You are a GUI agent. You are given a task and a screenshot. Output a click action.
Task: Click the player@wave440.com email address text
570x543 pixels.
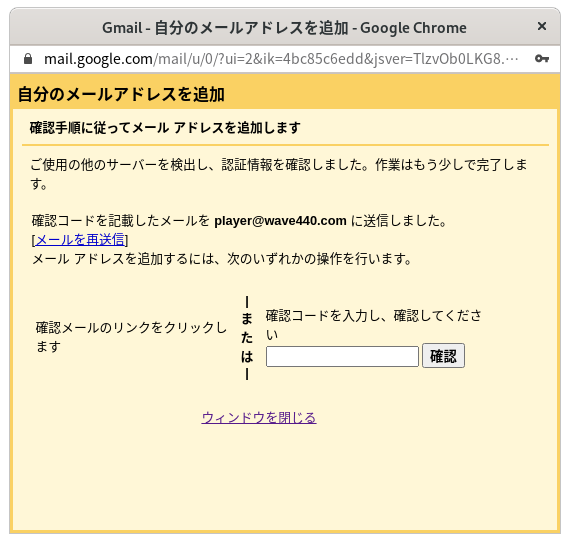280,221
